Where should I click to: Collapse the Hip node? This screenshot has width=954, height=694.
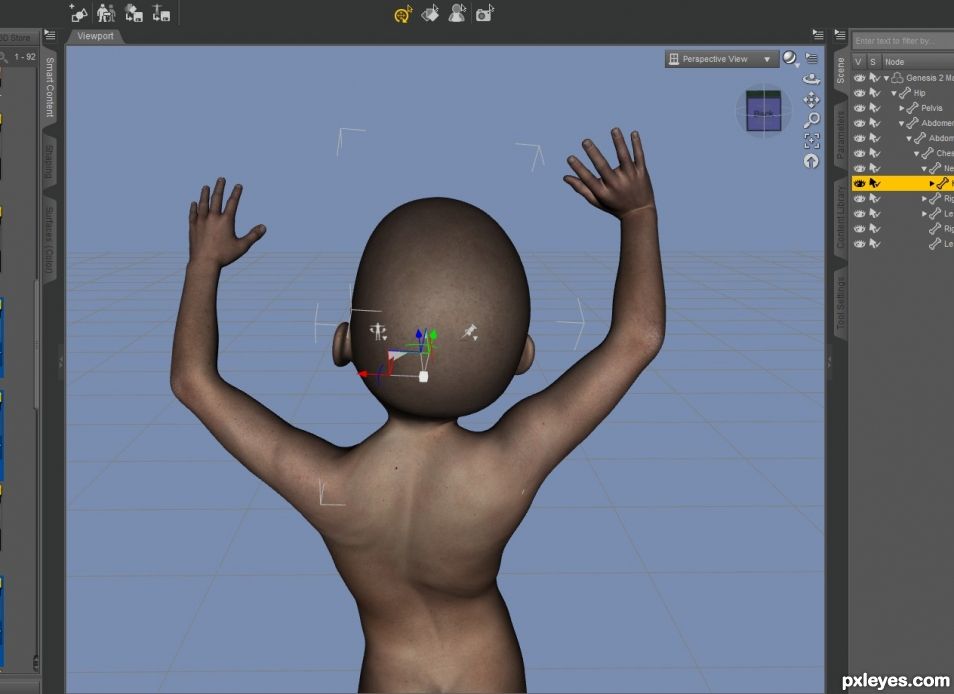894,94
